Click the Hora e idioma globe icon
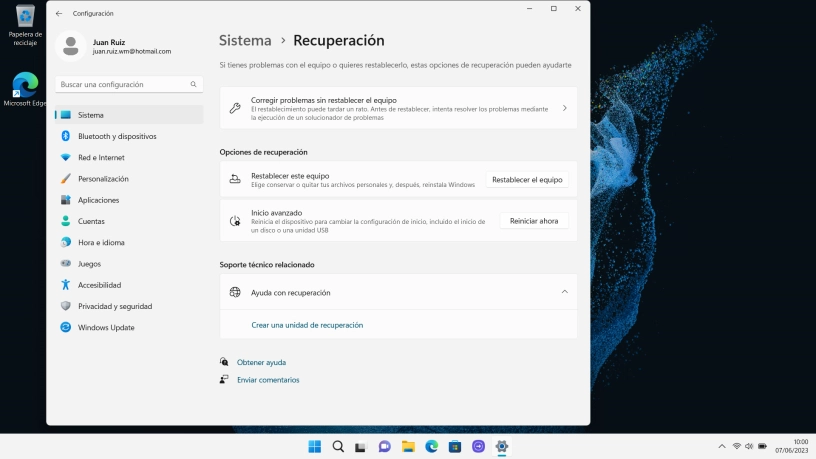 [66, 243]
